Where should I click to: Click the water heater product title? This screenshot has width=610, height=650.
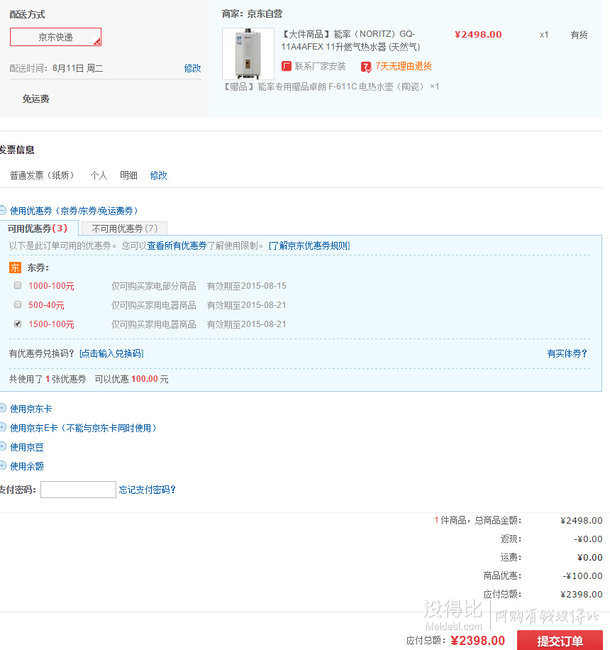pyautogui.click(x=351, y=40)
